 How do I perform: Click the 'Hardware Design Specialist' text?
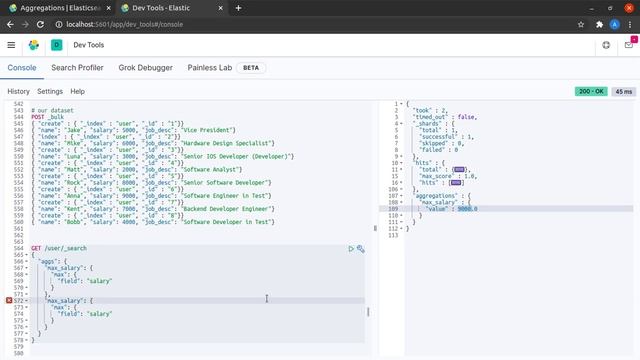pos(226,143)
